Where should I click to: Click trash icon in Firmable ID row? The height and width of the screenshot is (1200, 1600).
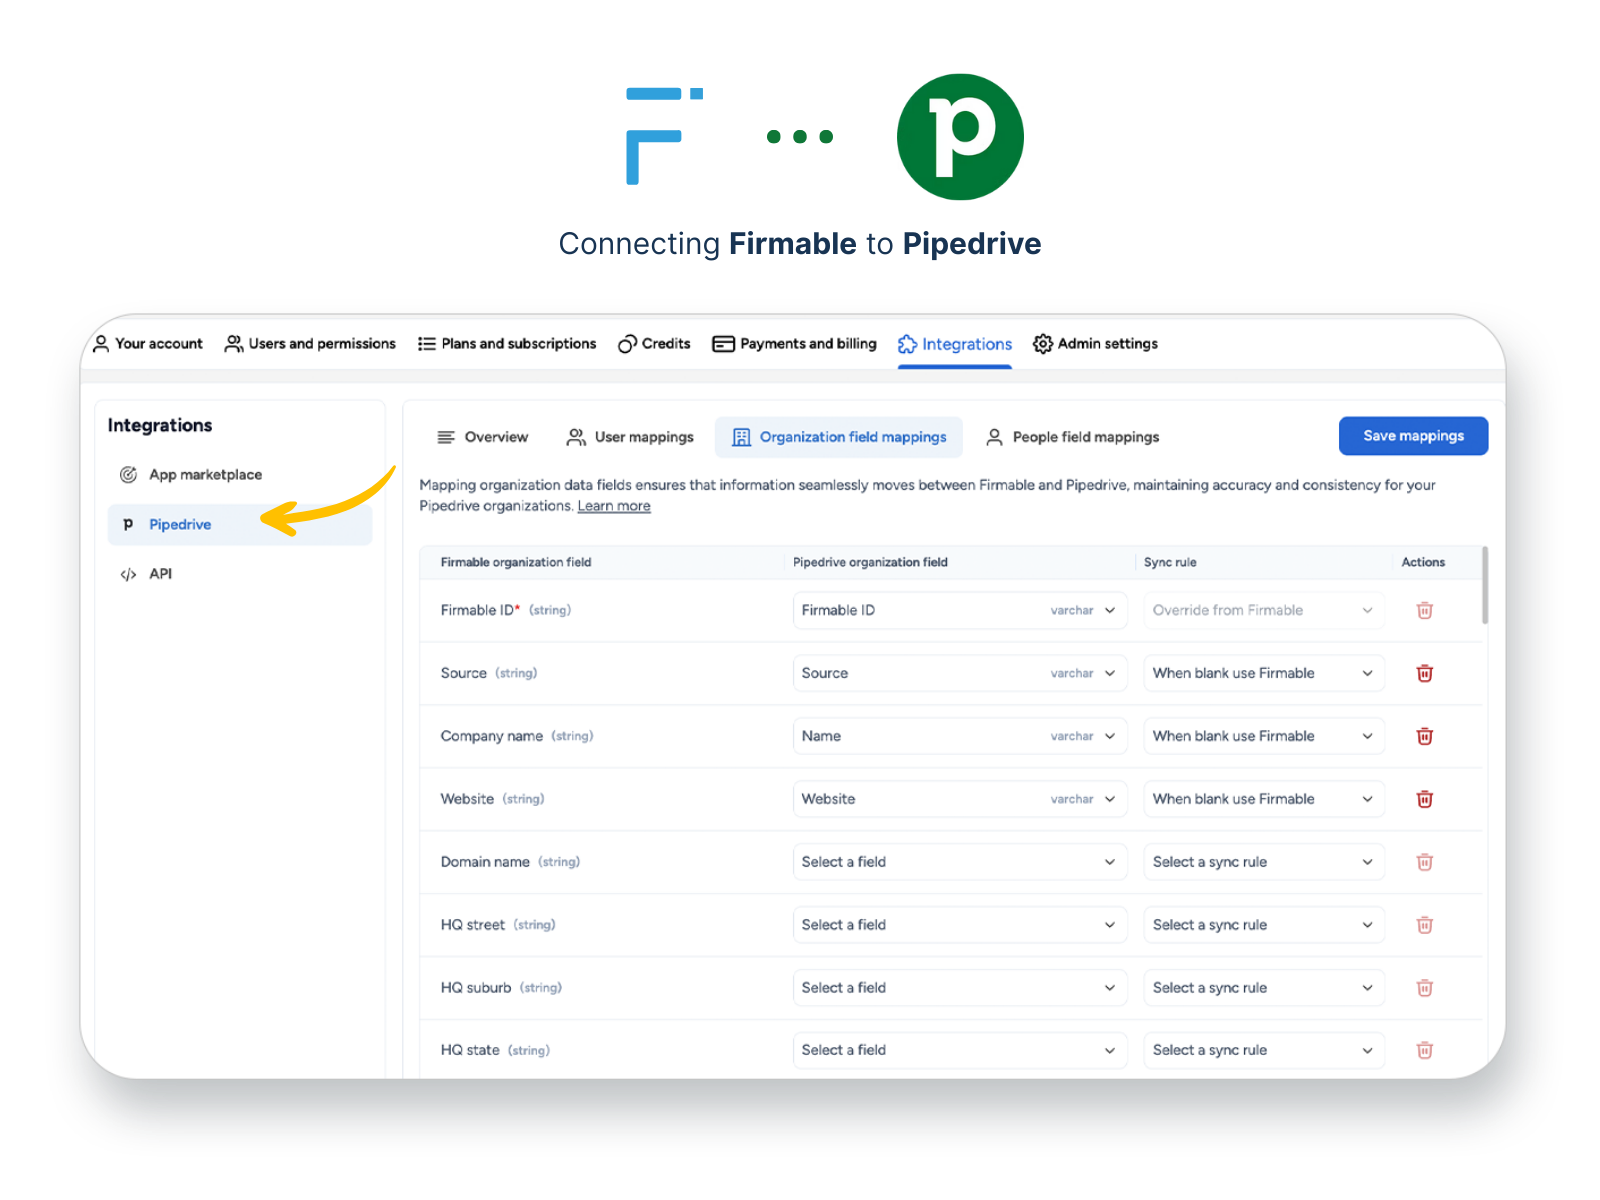(1424, 610)
